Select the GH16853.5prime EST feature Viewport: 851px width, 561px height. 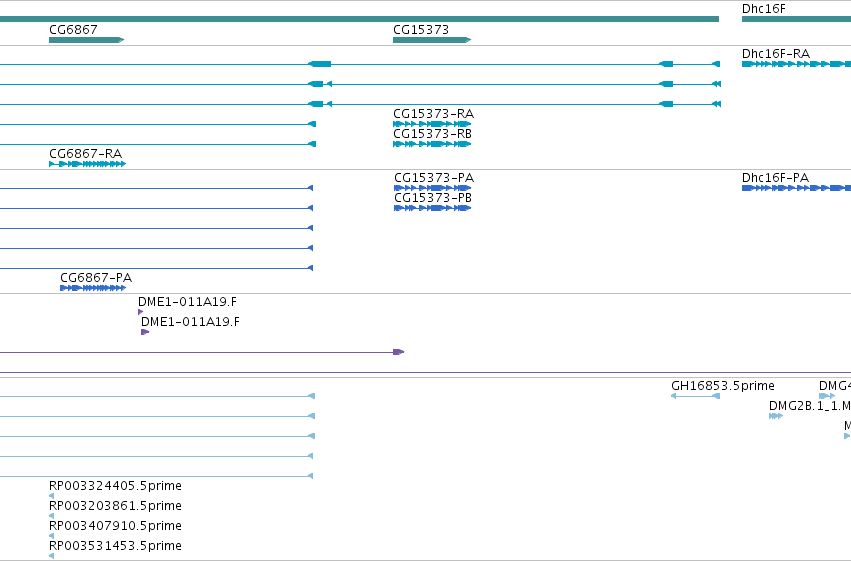(x=695, y=396)
